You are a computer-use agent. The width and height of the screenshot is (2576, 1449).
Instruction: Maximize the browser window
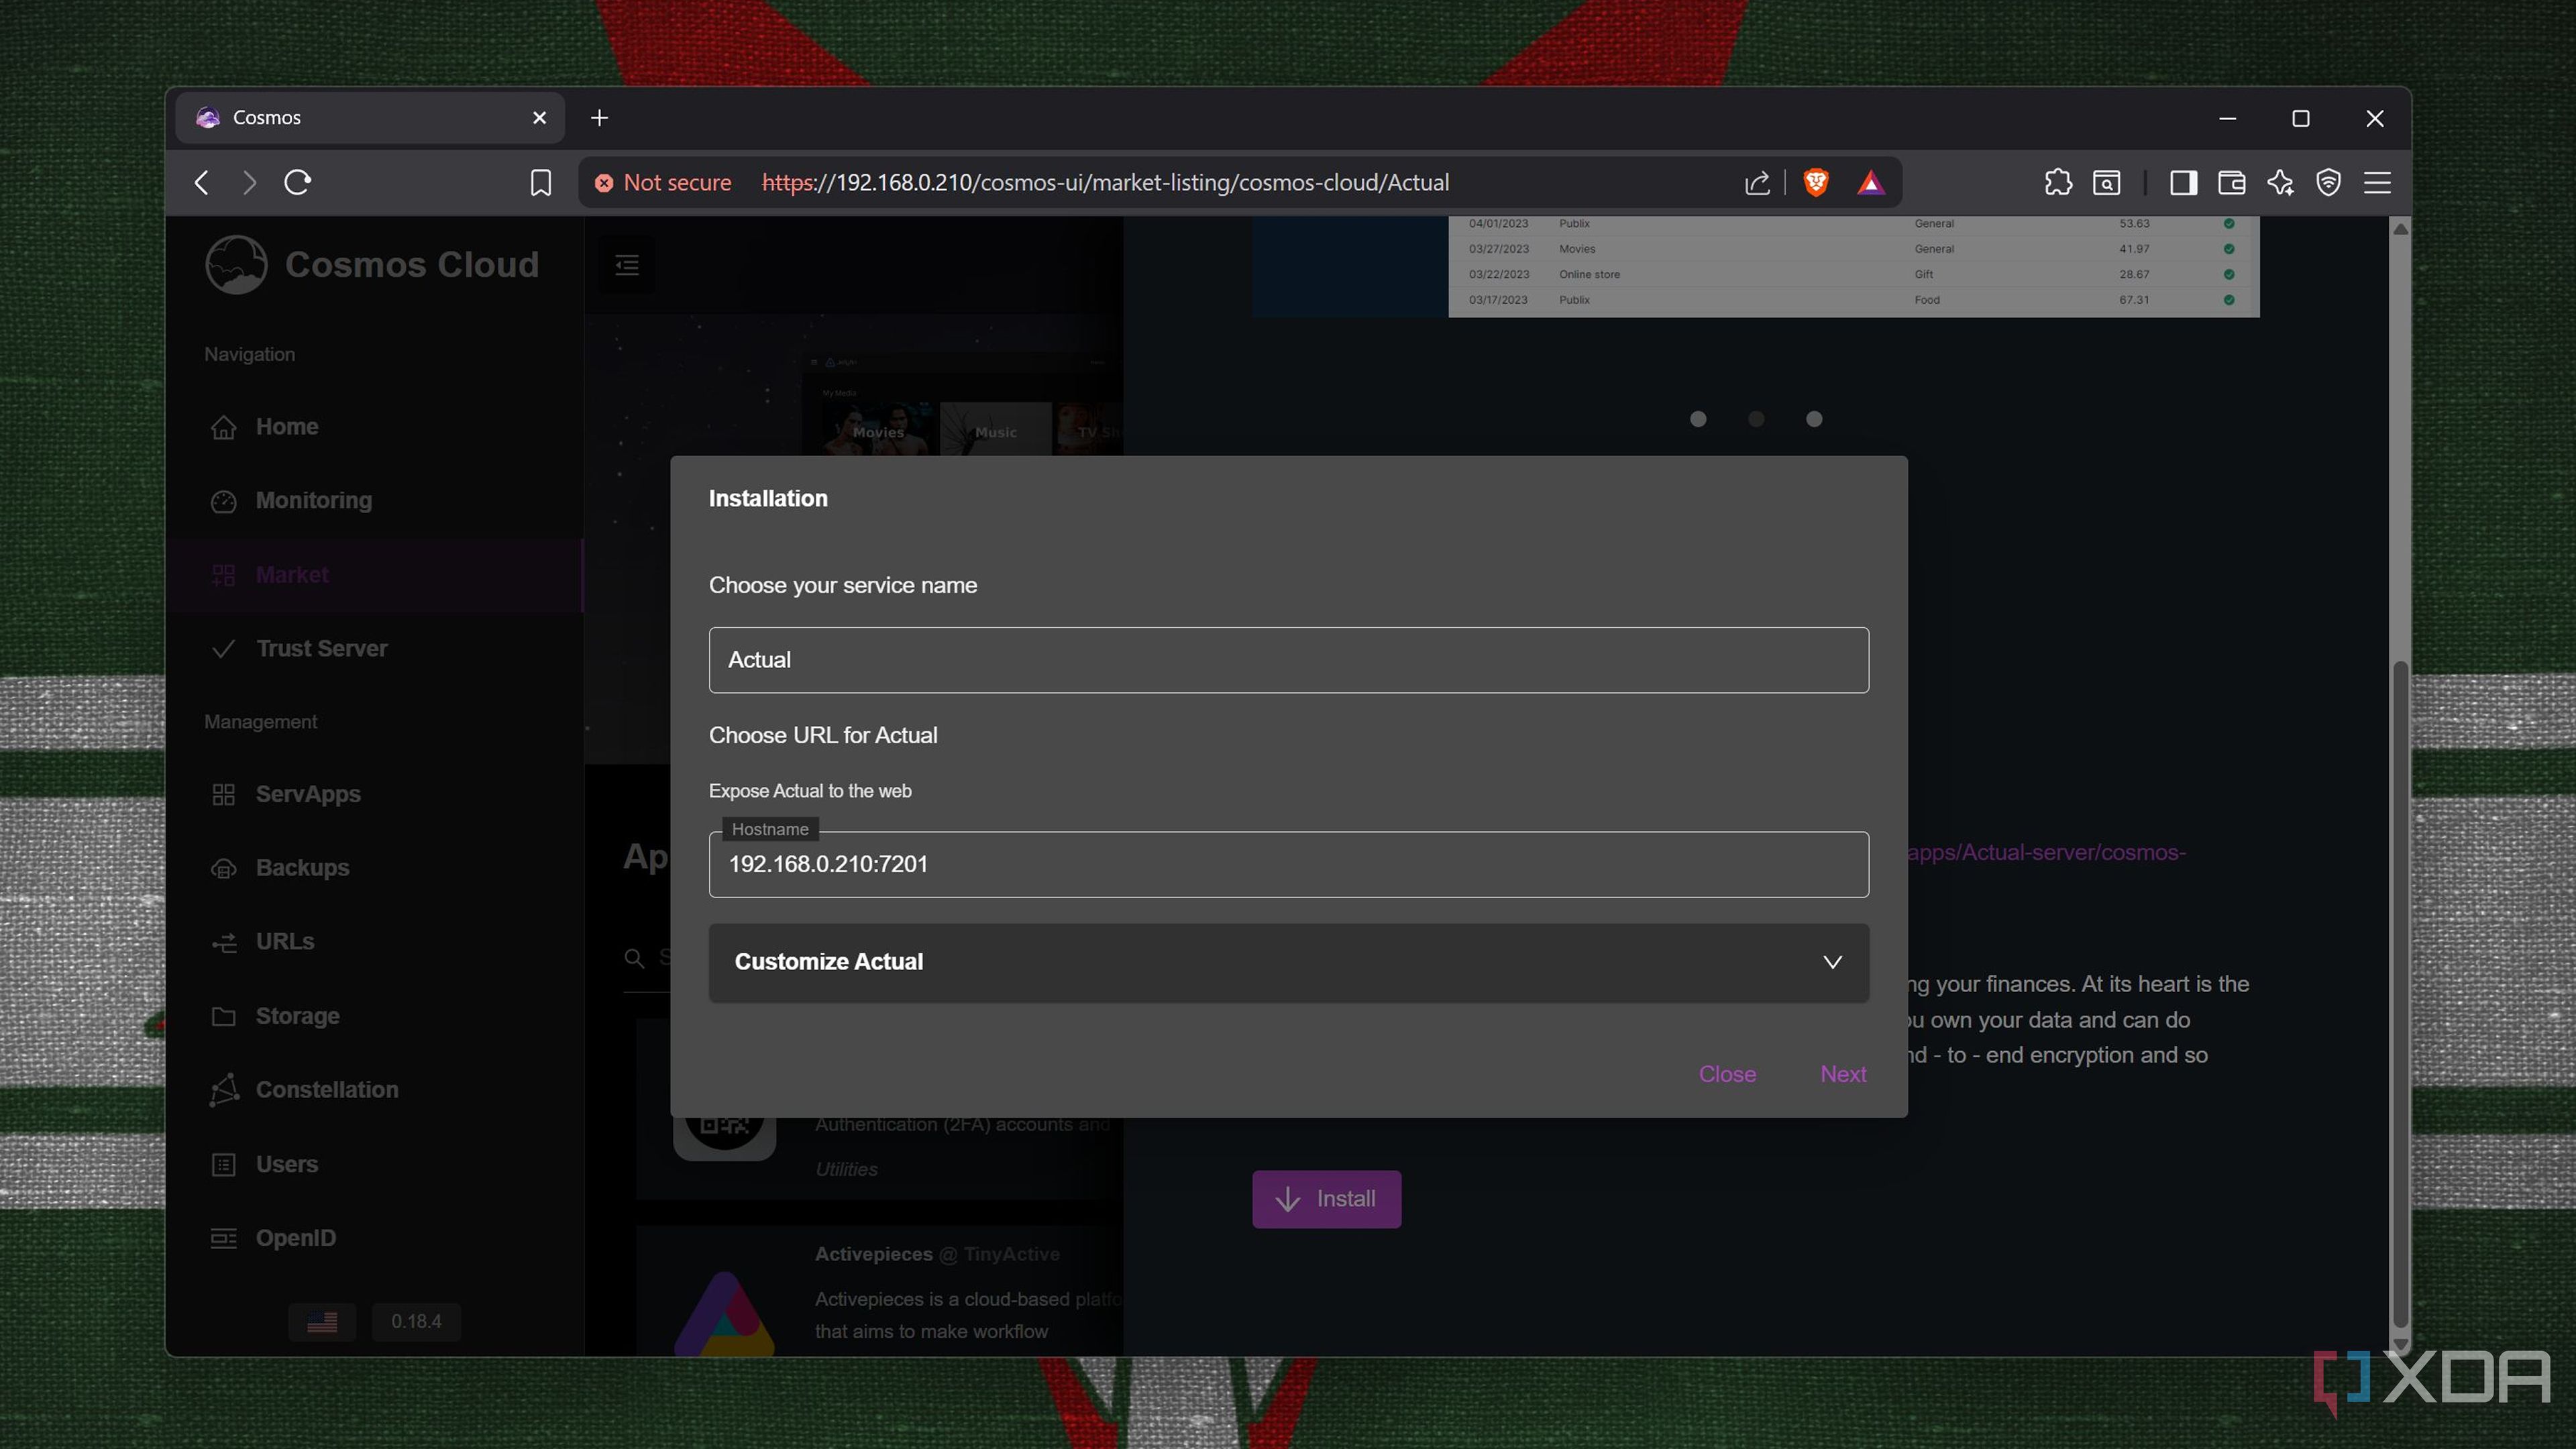coord(2301,118)
